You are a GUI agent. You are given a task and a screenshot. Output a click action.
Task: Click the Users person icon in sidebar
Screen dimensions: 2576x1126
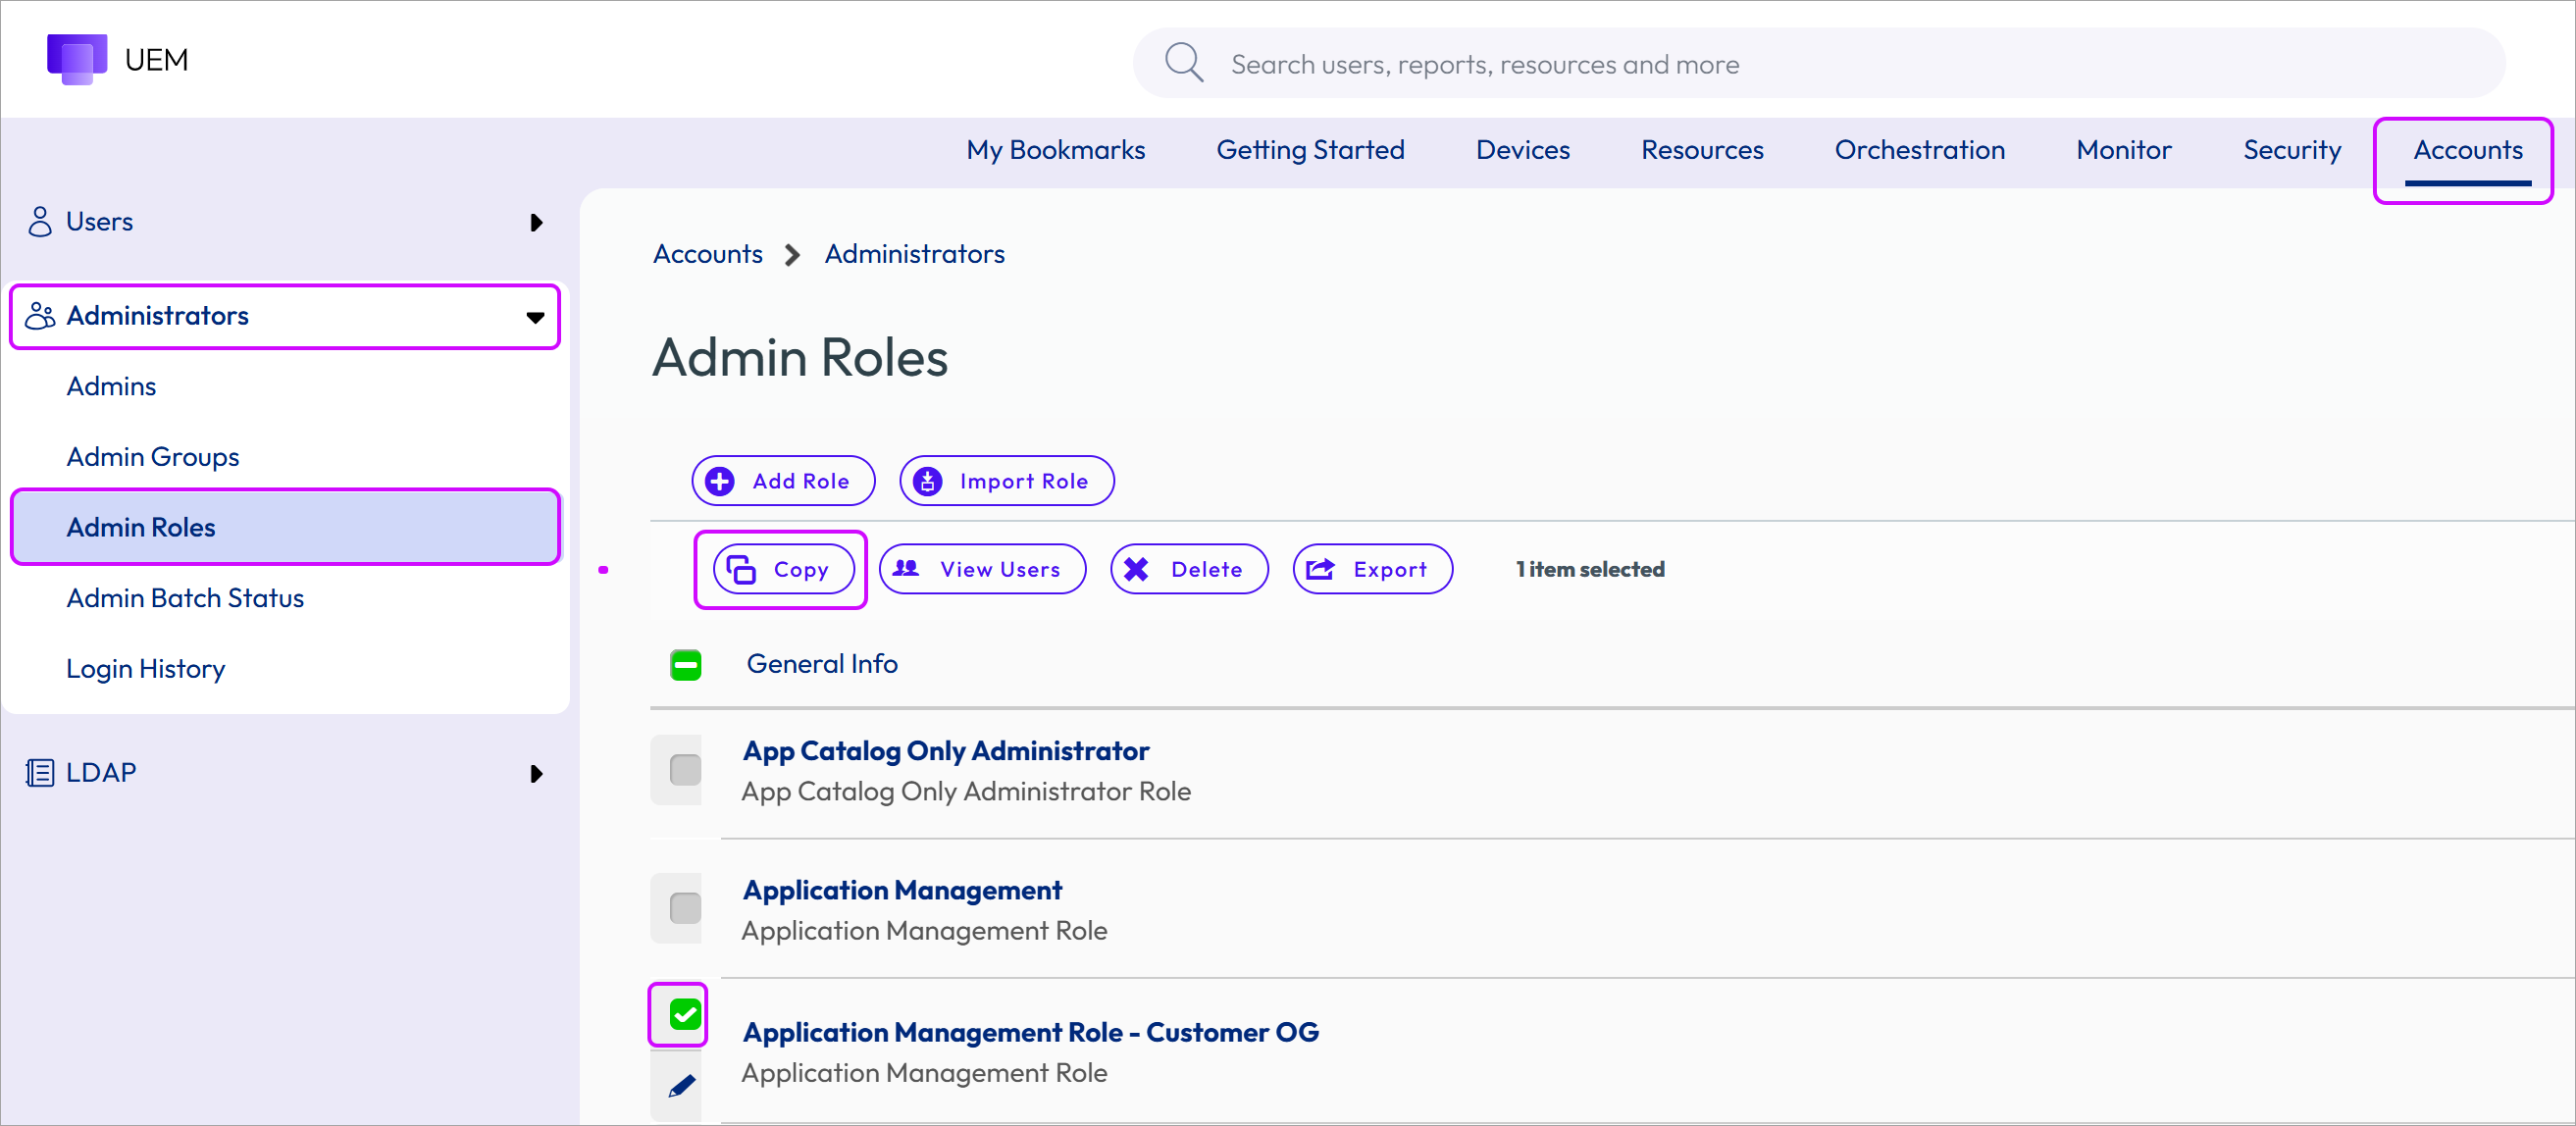point(40,222)
